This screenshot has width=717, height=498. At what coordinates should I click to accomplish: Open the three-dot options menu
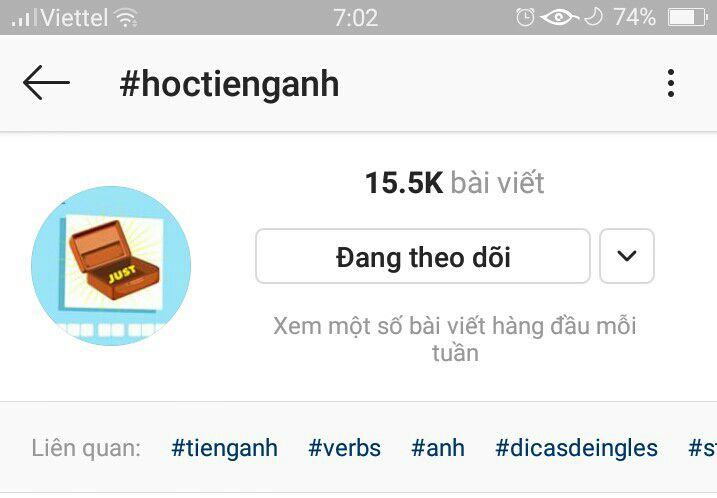670,83
